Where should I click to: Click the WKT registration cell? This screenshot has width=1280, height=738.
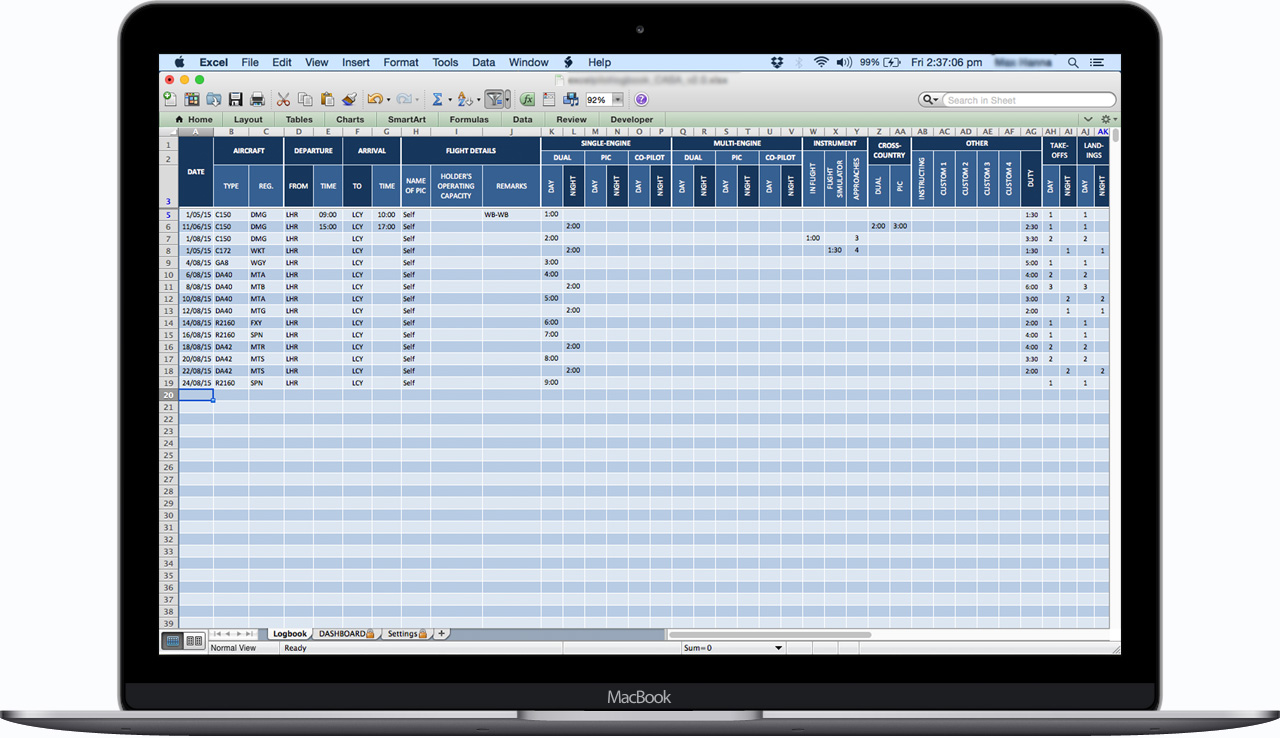click(x=266, y=251)
